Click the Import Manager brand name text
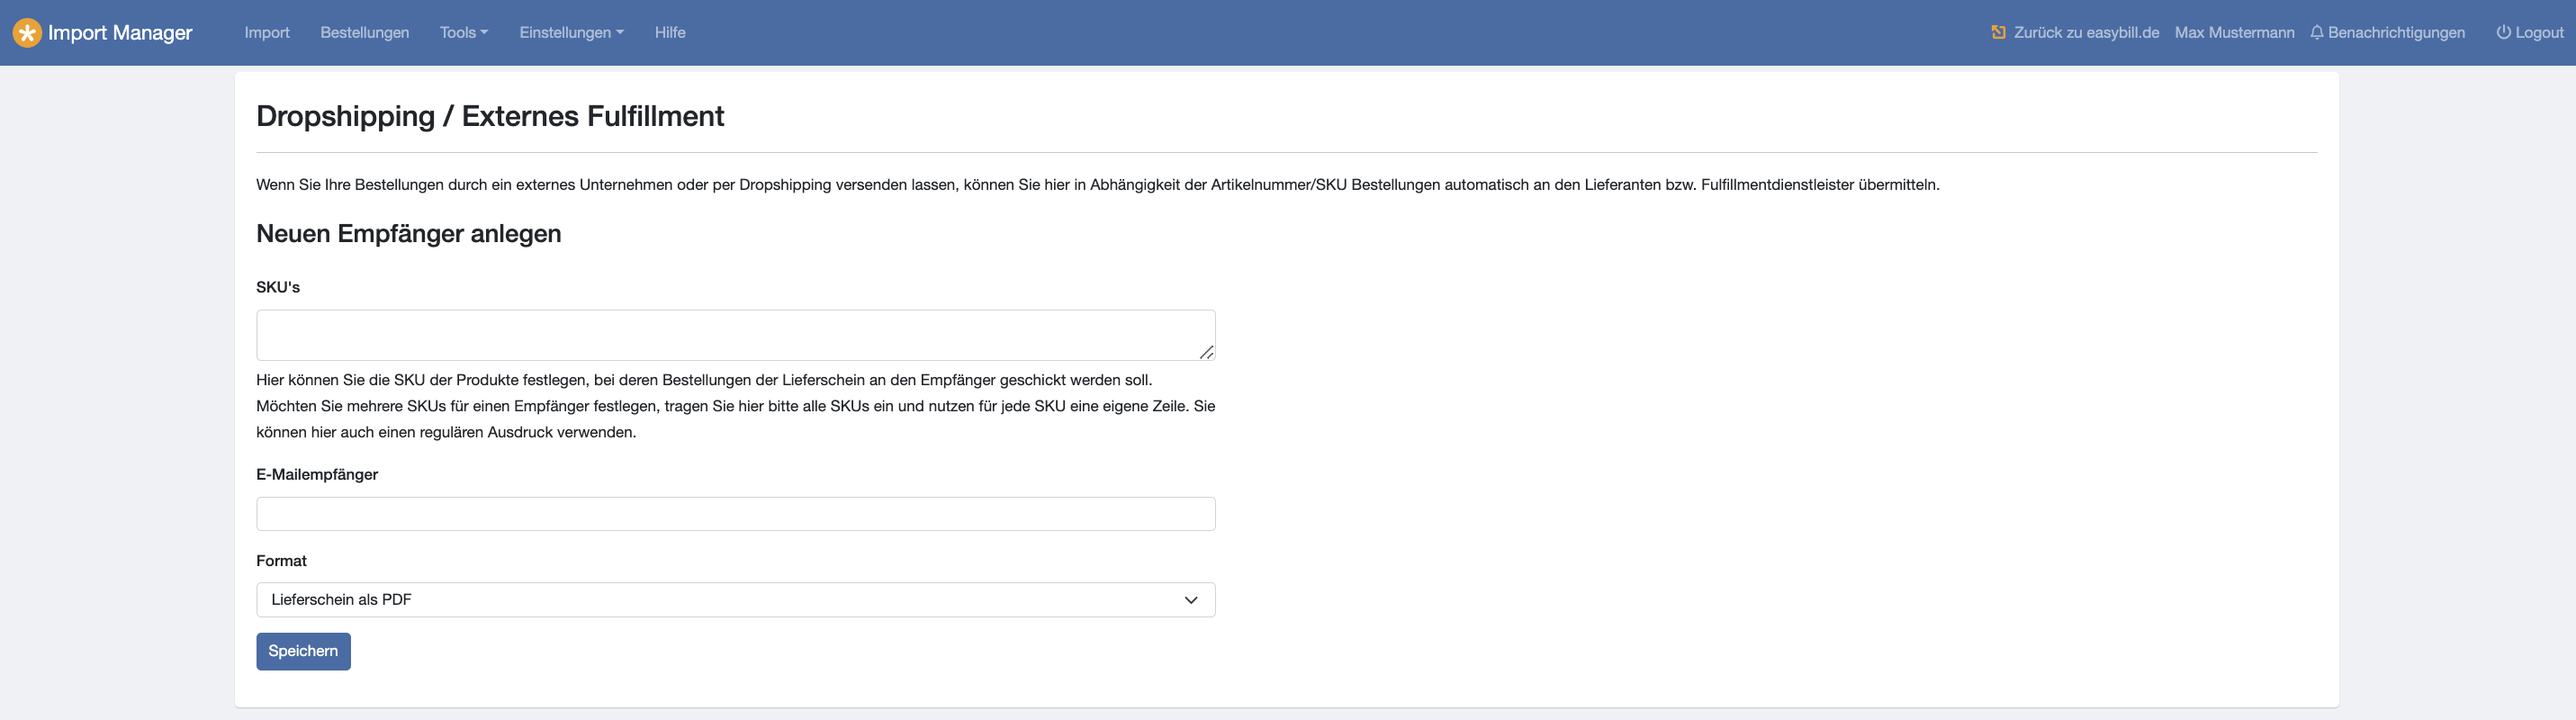 (x=120, y=33)
